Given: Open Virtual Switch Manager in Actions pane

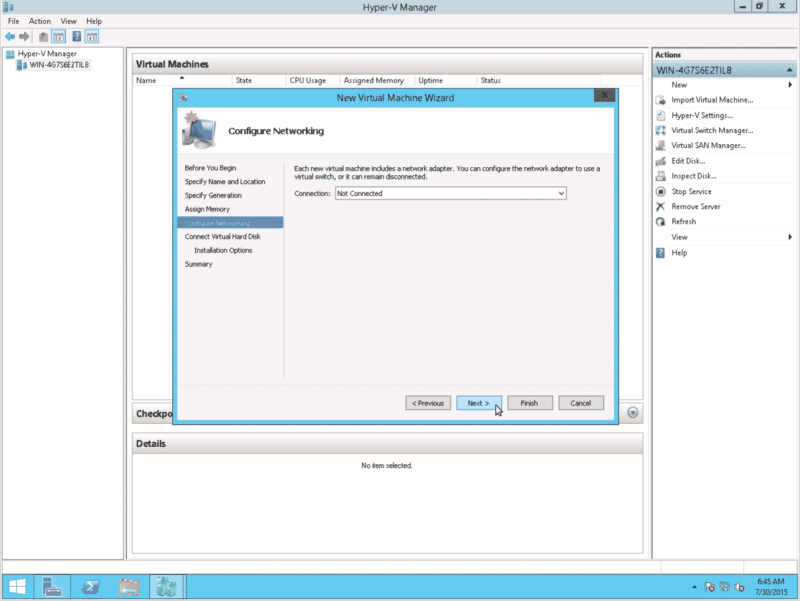Looking at the screenshot, I should click(x=712, y=130).
